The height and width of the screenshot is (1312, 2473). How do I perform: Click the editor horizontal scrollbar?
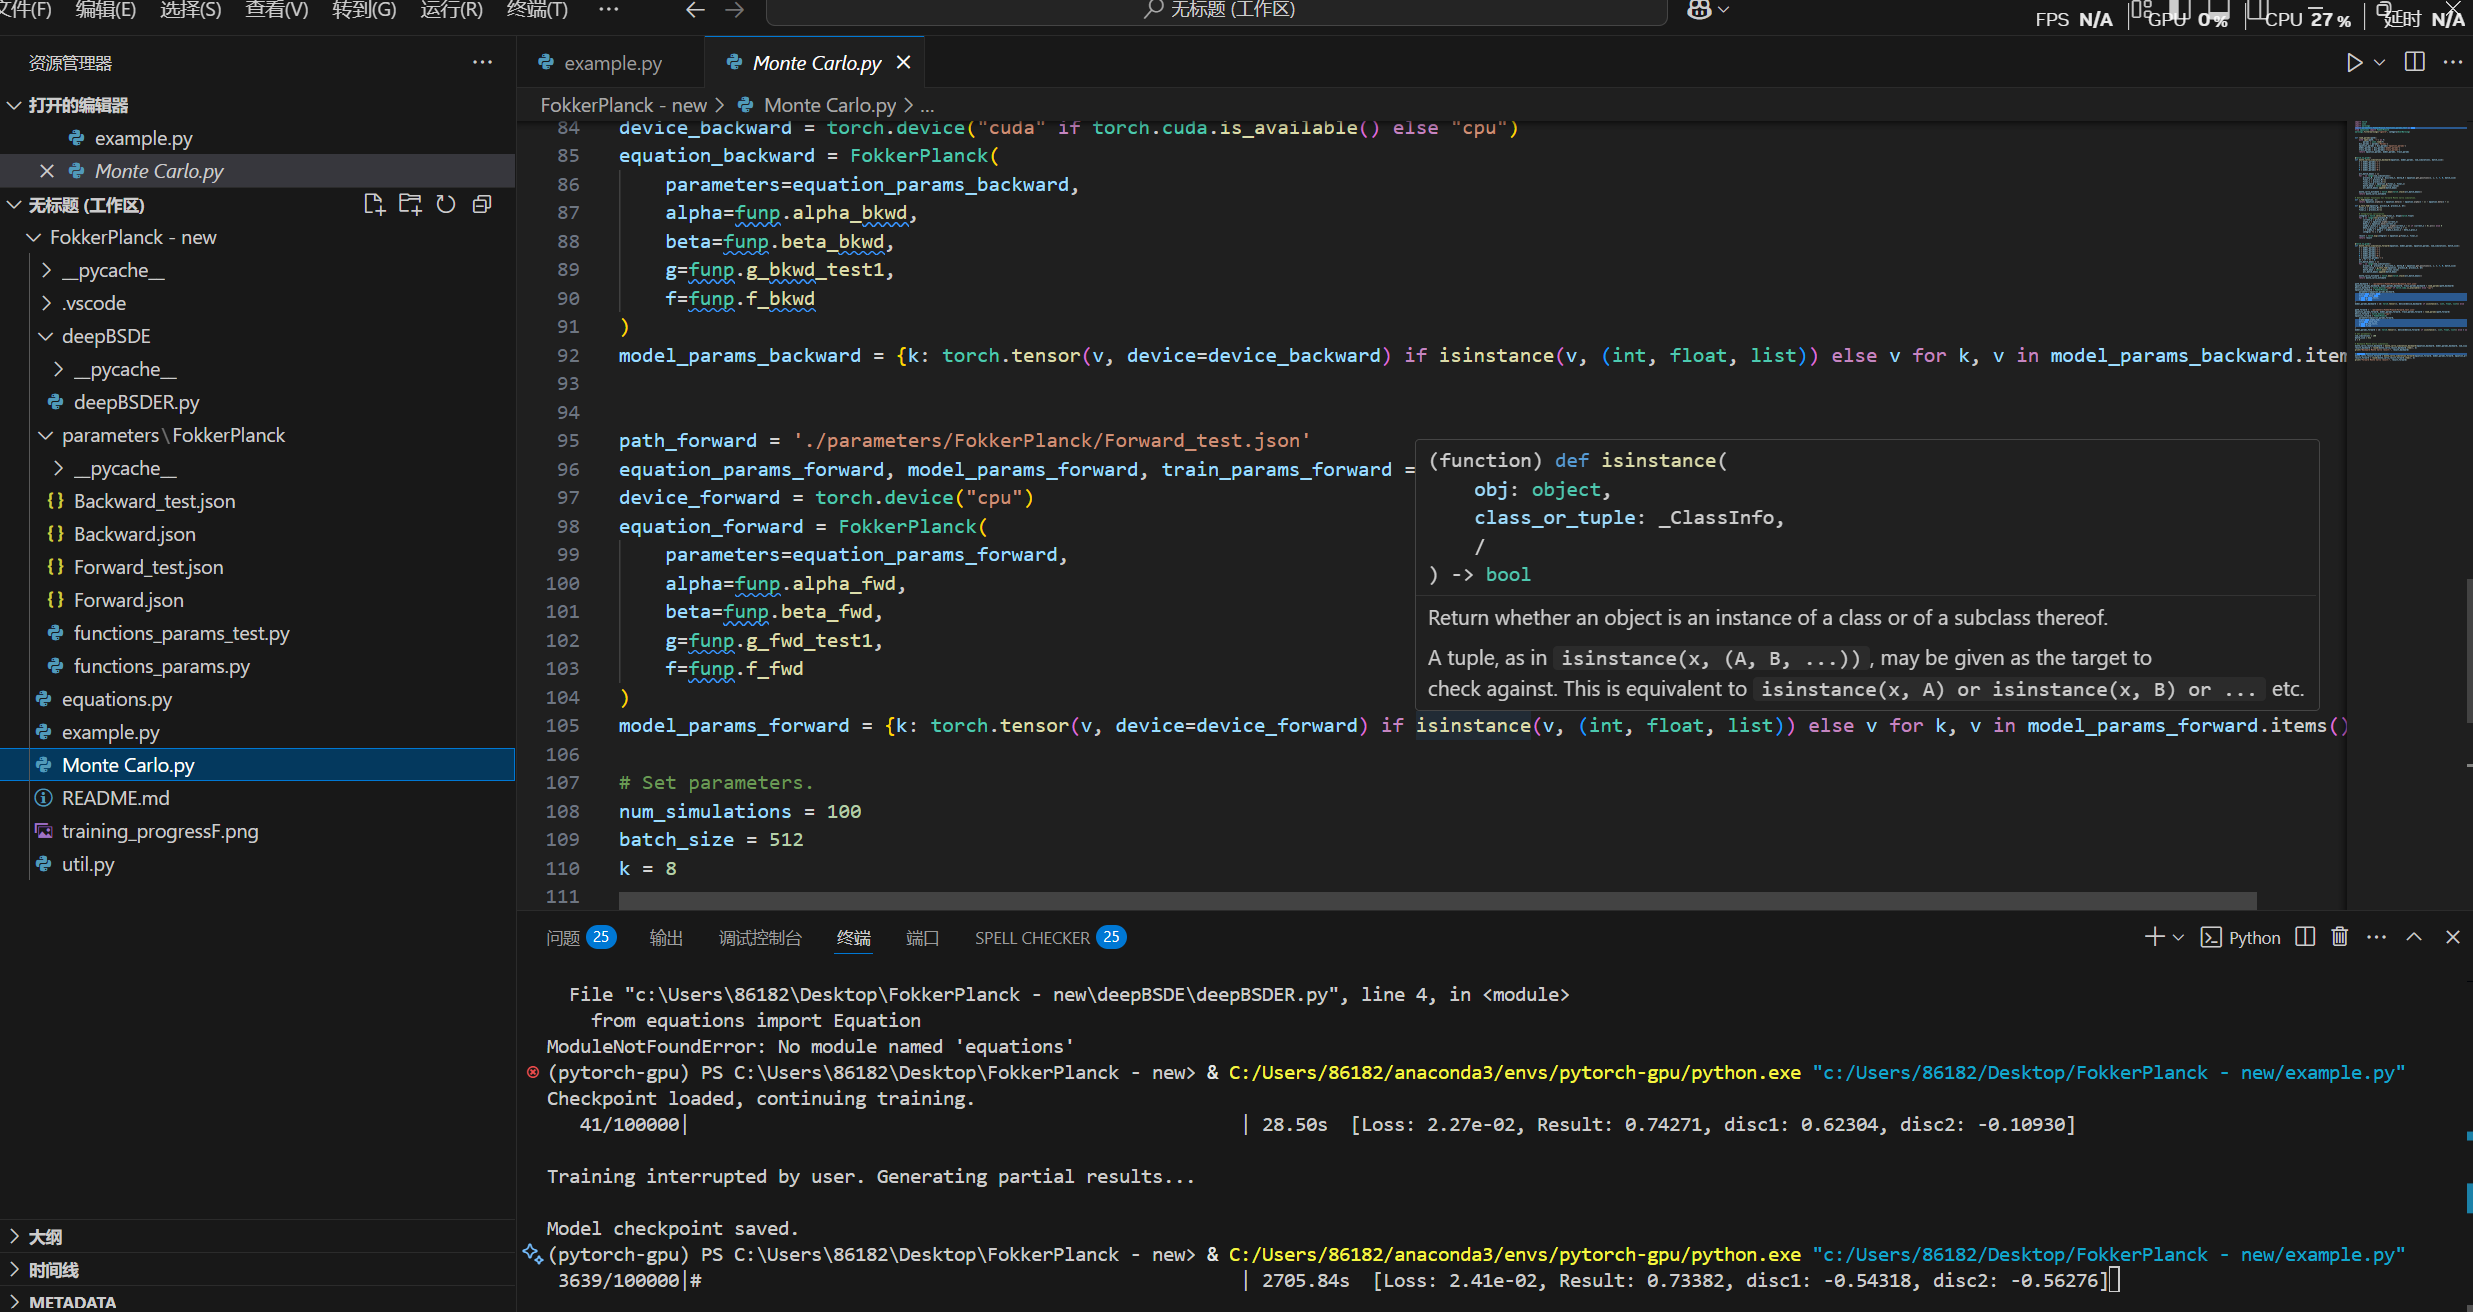click(x=1436, y=900)
